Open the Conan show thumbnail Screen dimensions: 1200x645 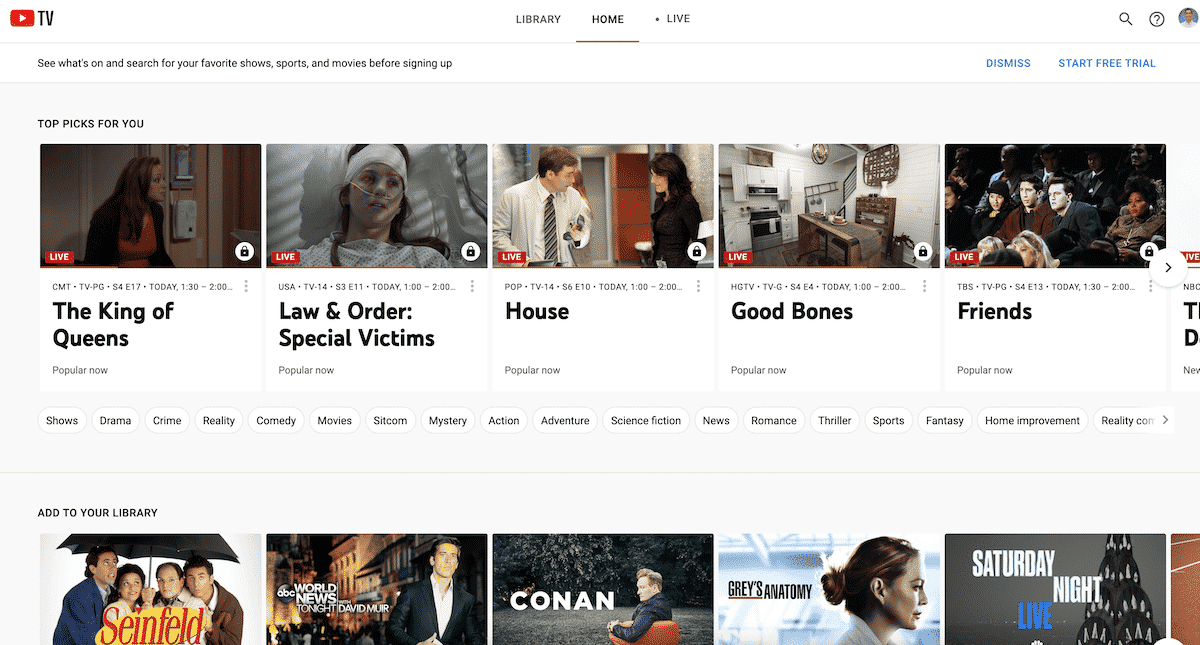[603, 589]
